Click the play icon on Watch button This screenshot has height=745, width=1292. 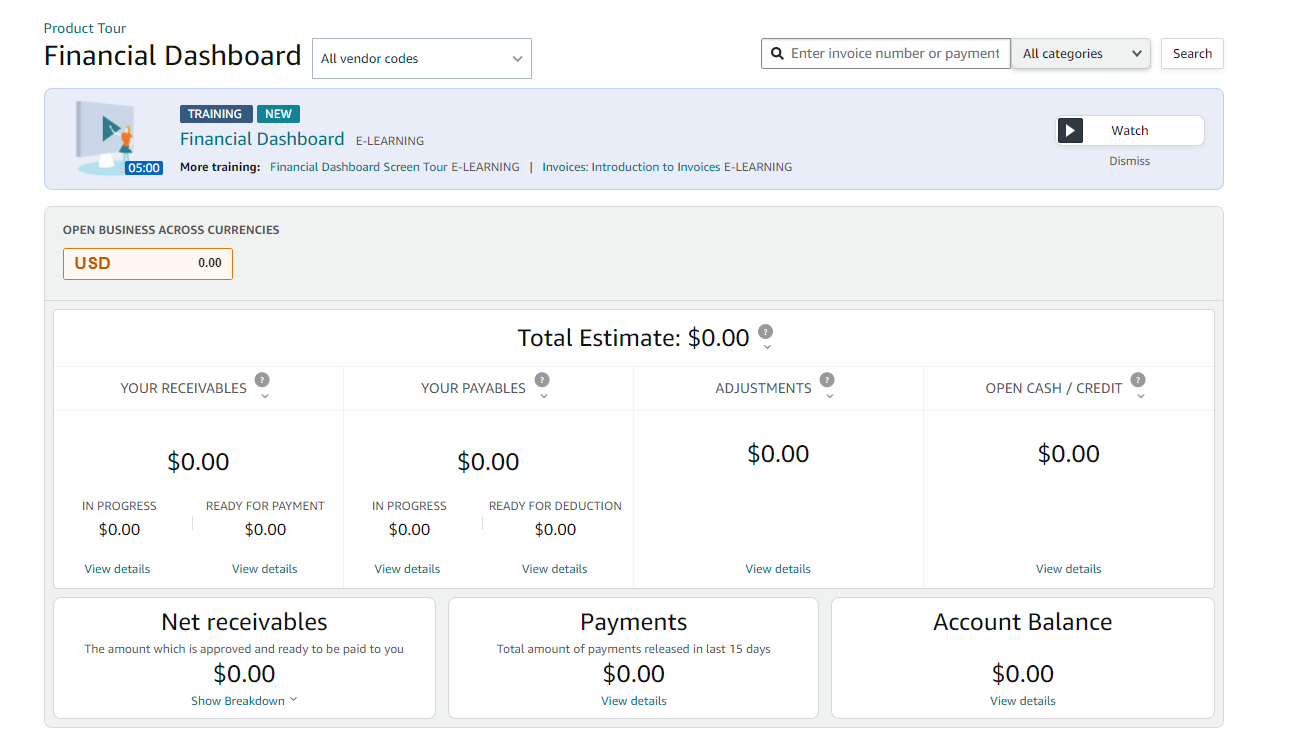pos(1071,131)
